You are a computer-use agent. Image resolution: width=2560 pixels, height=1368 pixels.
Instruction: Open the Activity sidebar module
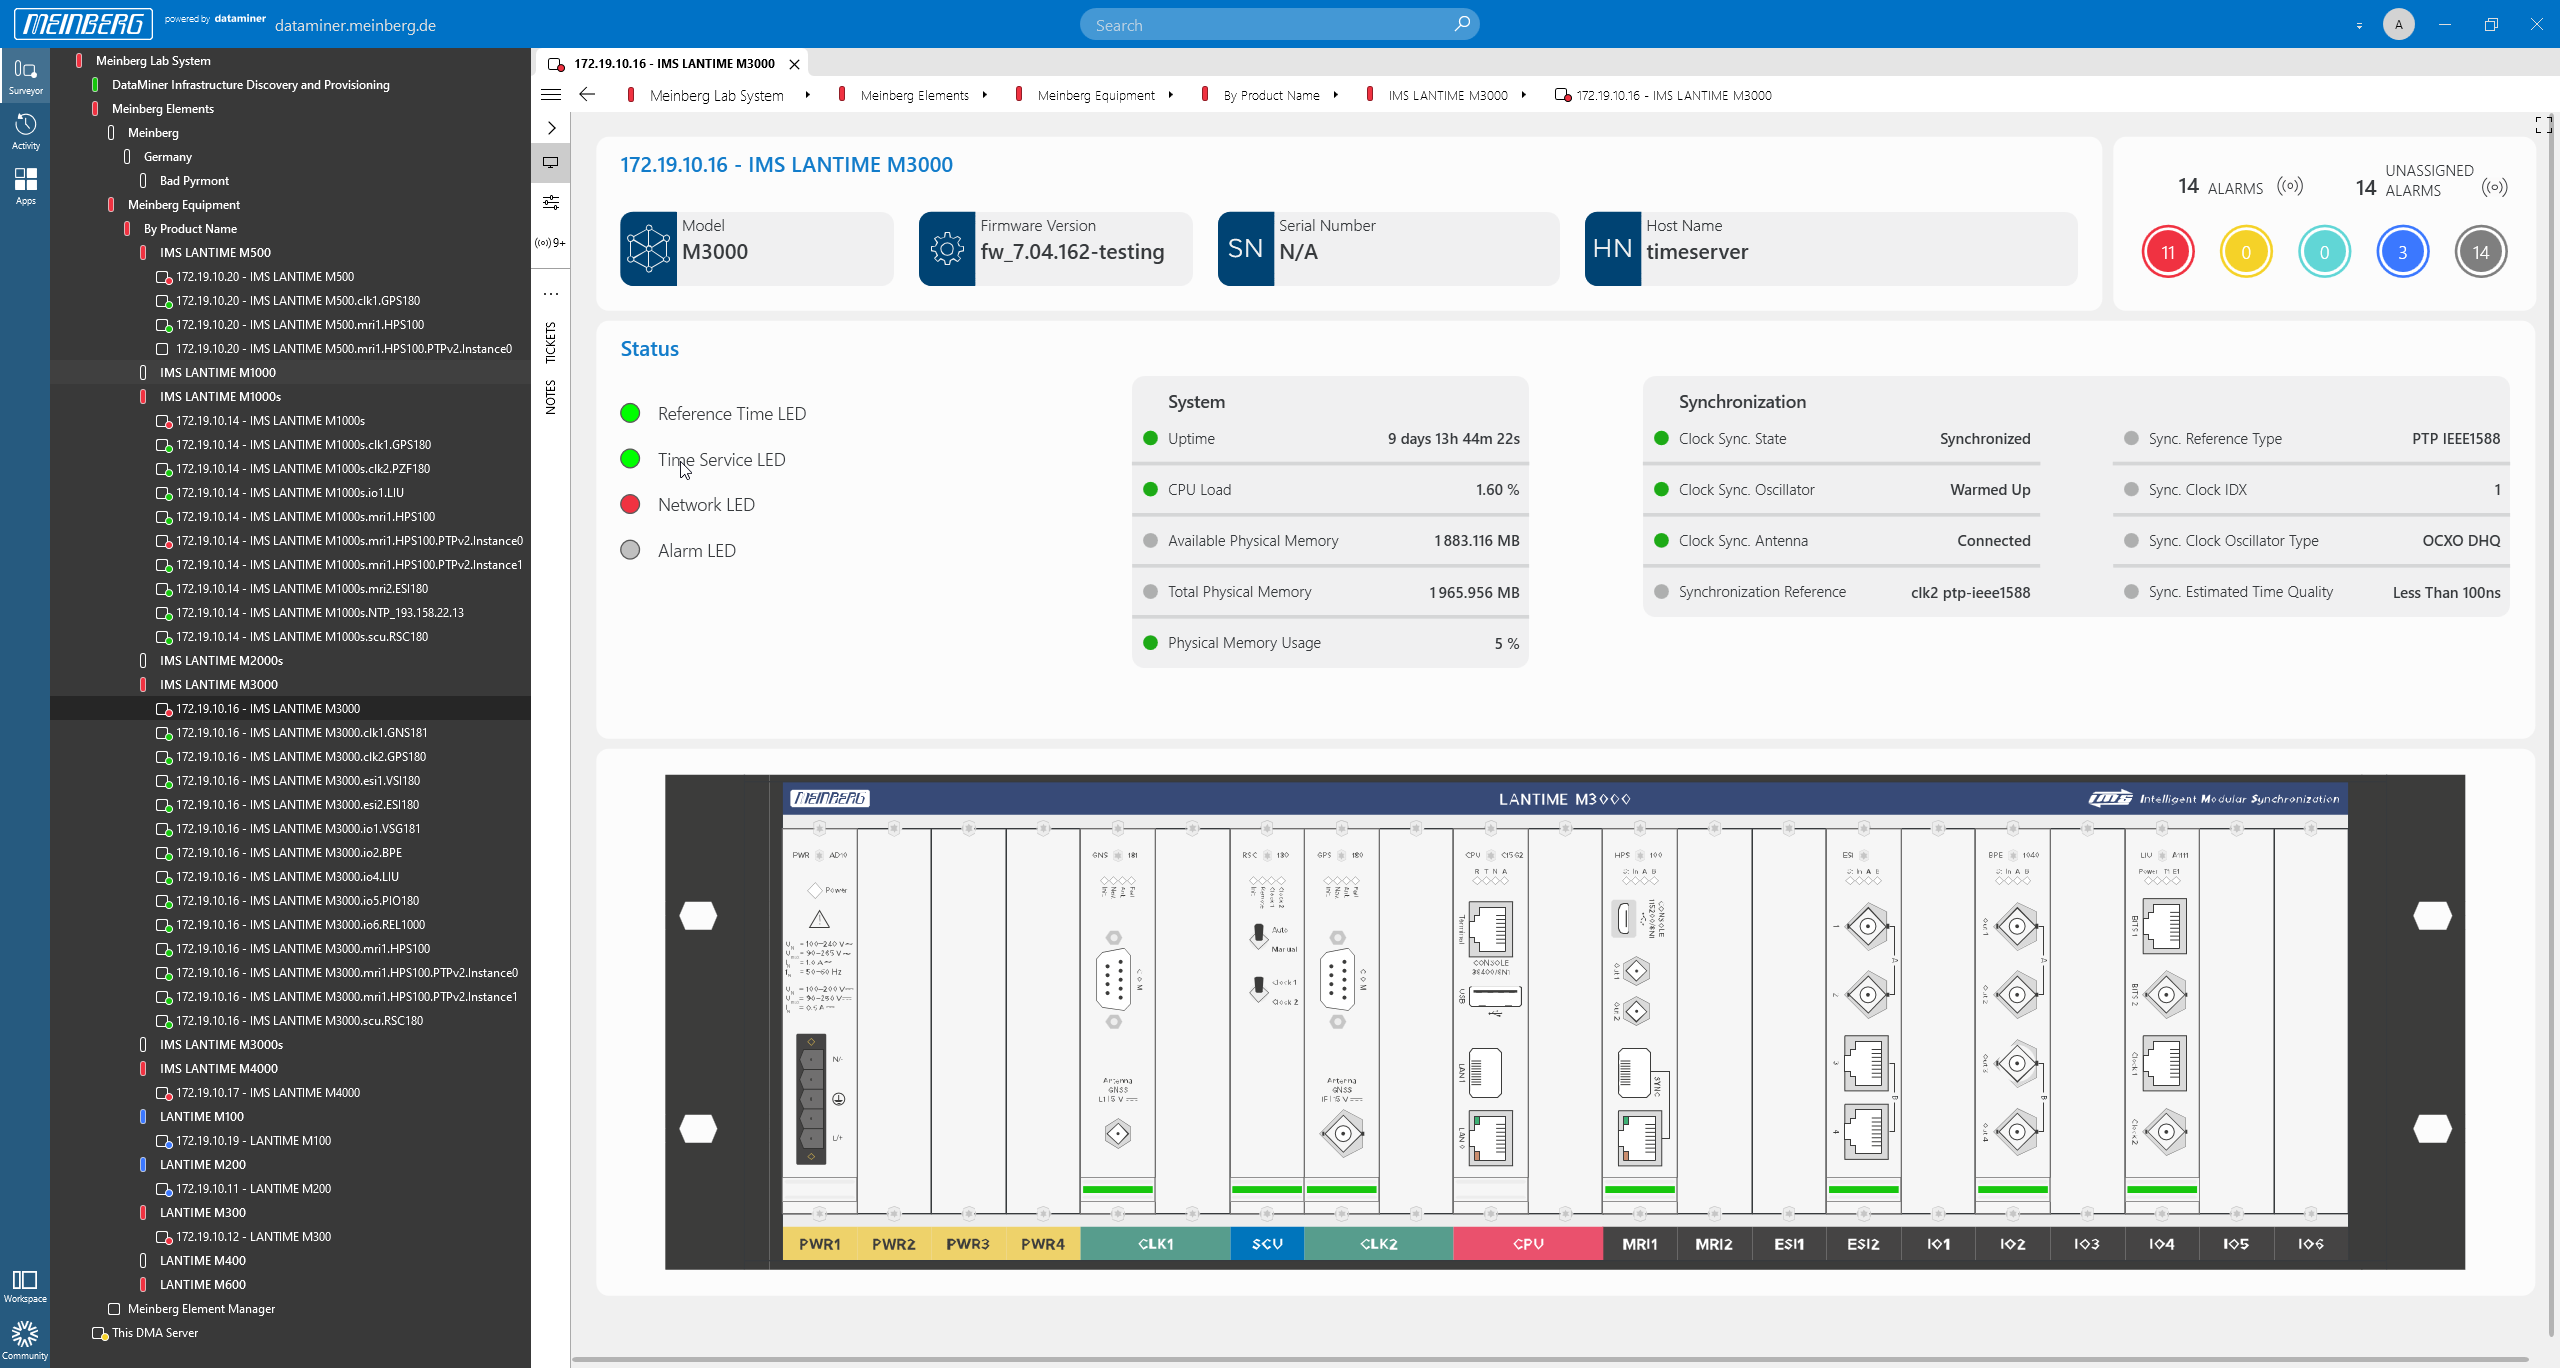pyautogui.click(x=25, y=131)
